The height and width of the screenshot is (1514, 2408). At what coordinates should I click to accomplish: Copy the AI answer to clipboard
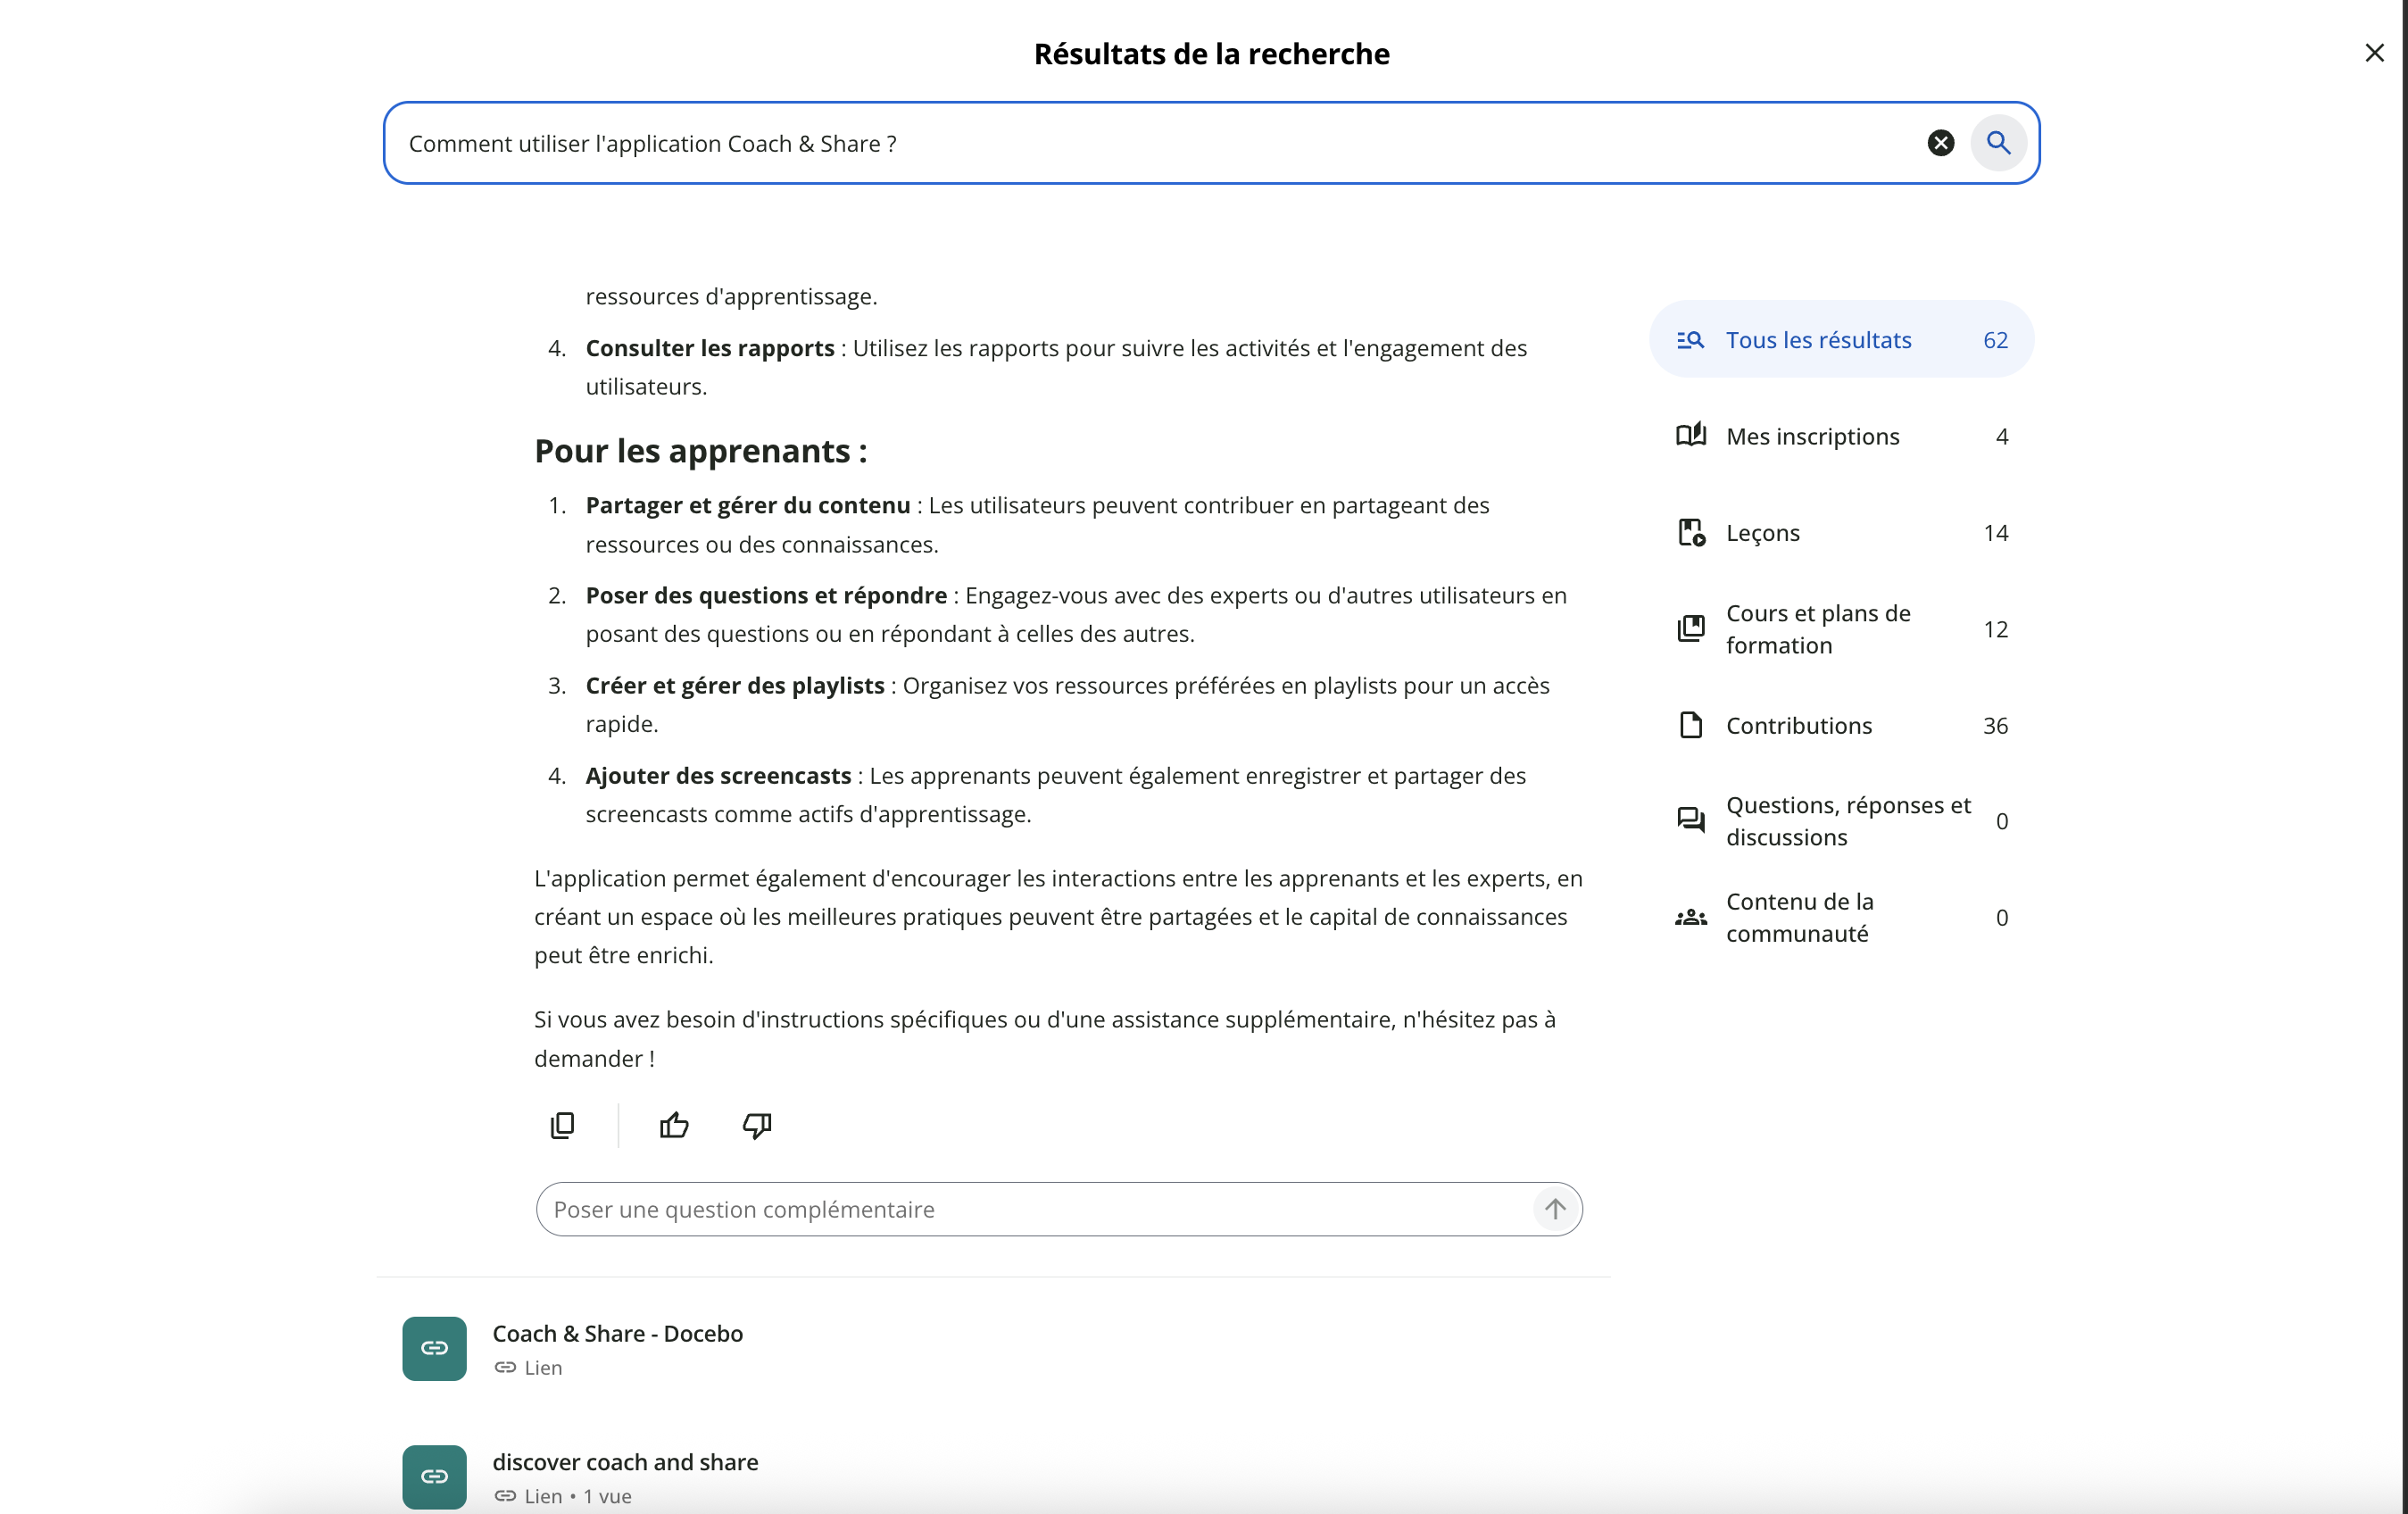pos(563,1125)
